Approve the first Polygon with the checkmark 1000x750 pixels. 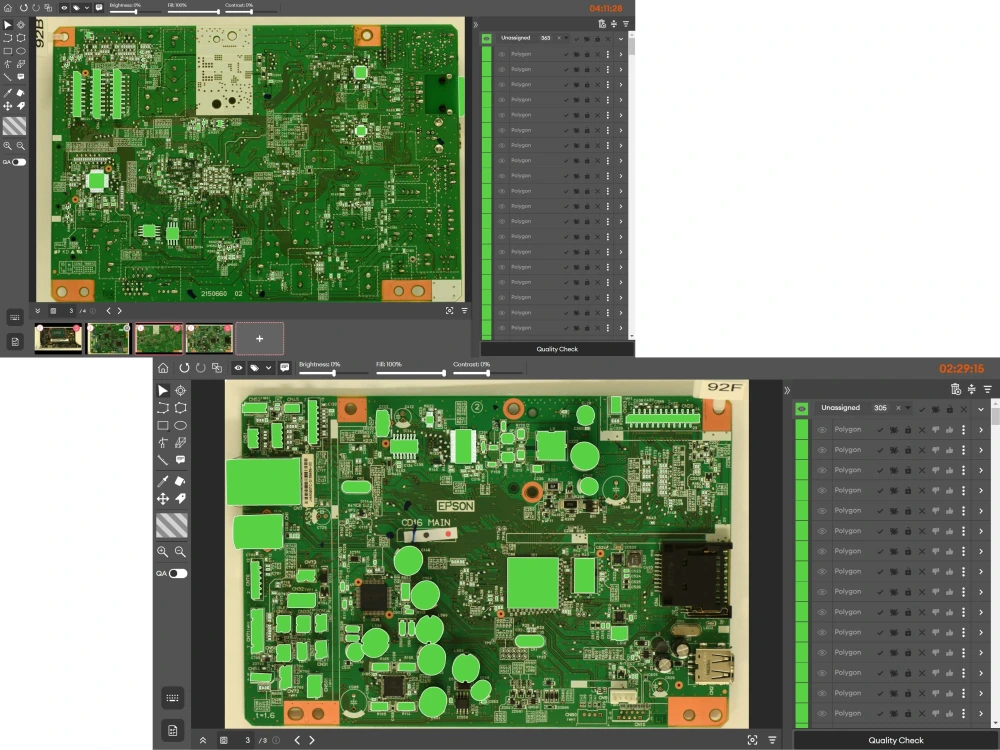pyautogui.click(x=881, y=430)
